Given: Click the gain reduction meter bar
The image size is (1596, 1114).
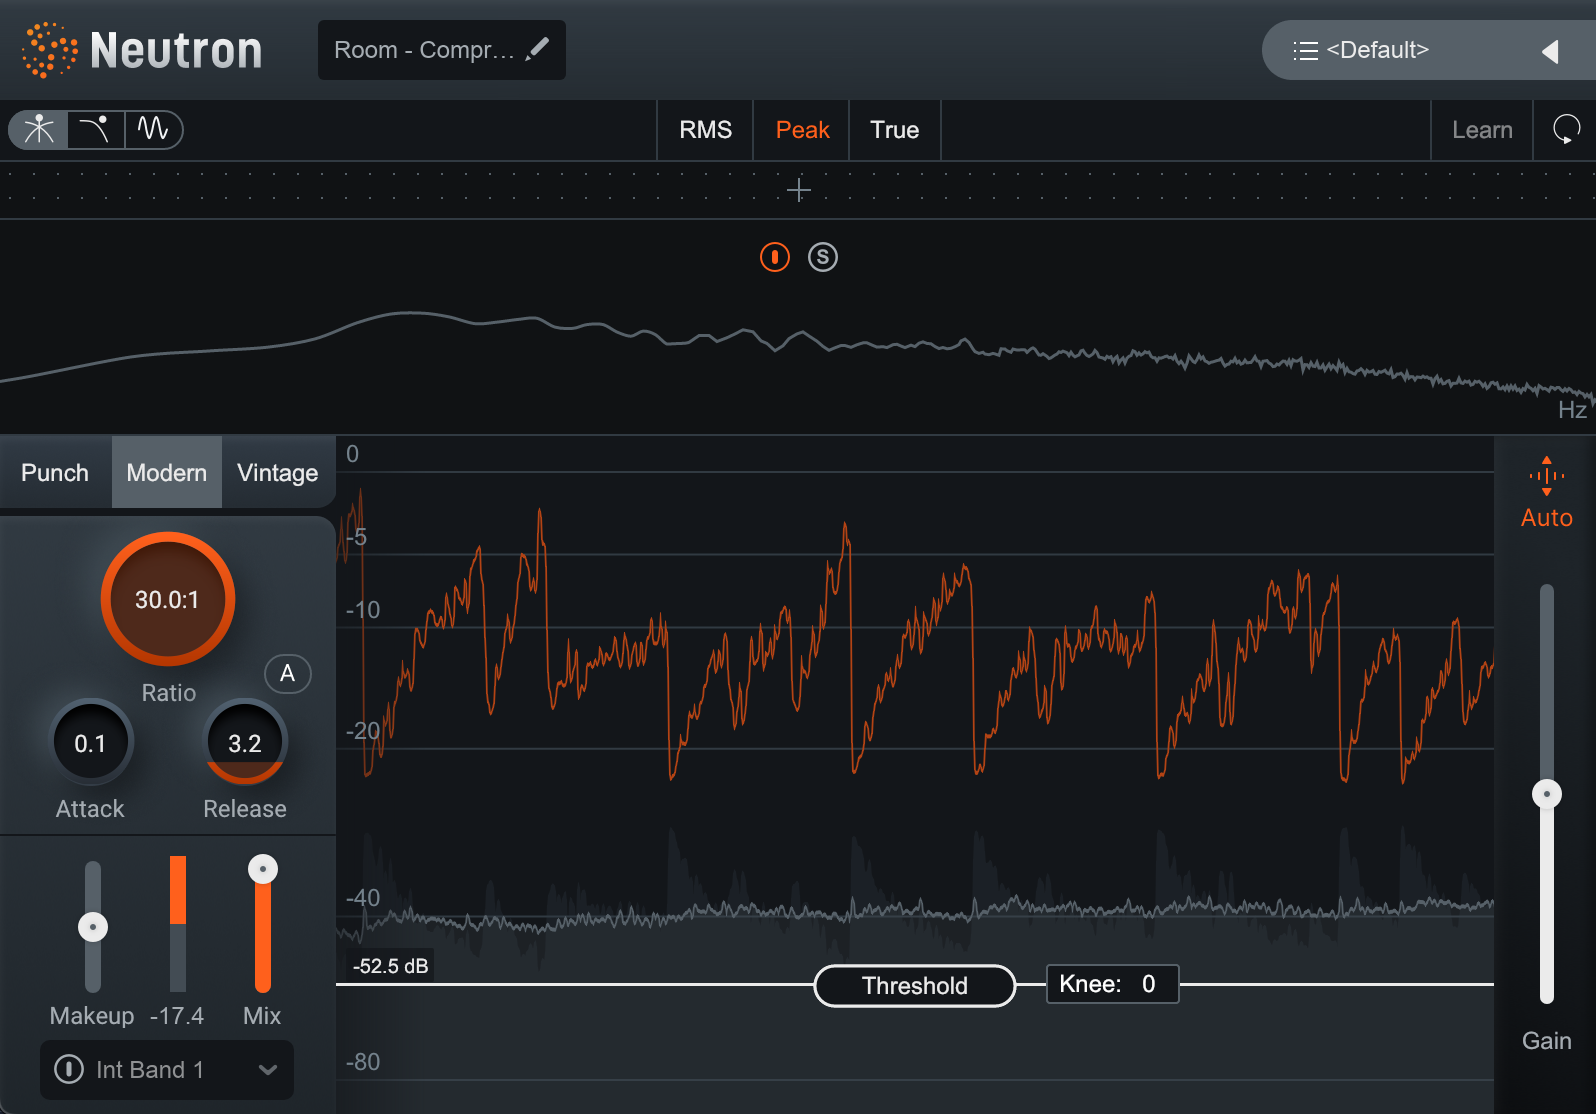Looking at the screenshot, I should 178,924.
